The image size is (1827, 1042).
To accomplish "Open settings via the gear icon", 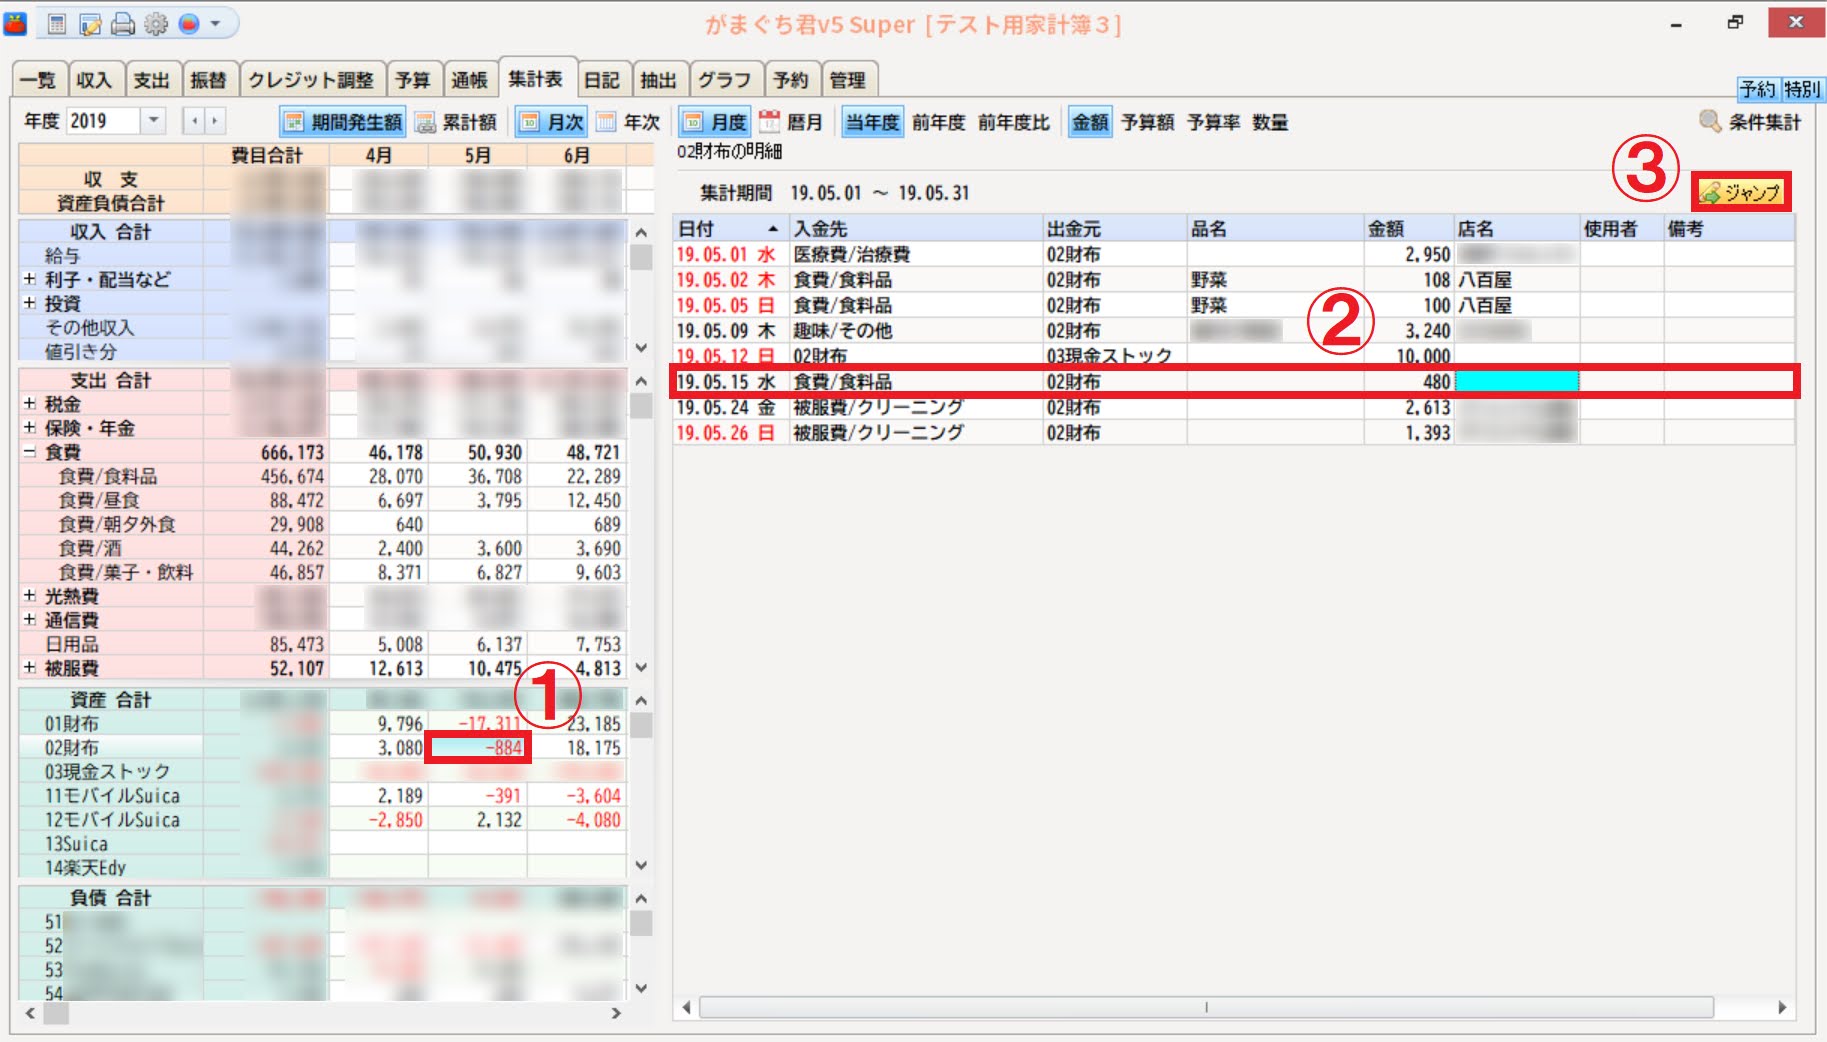I will (x=156, y=24).
